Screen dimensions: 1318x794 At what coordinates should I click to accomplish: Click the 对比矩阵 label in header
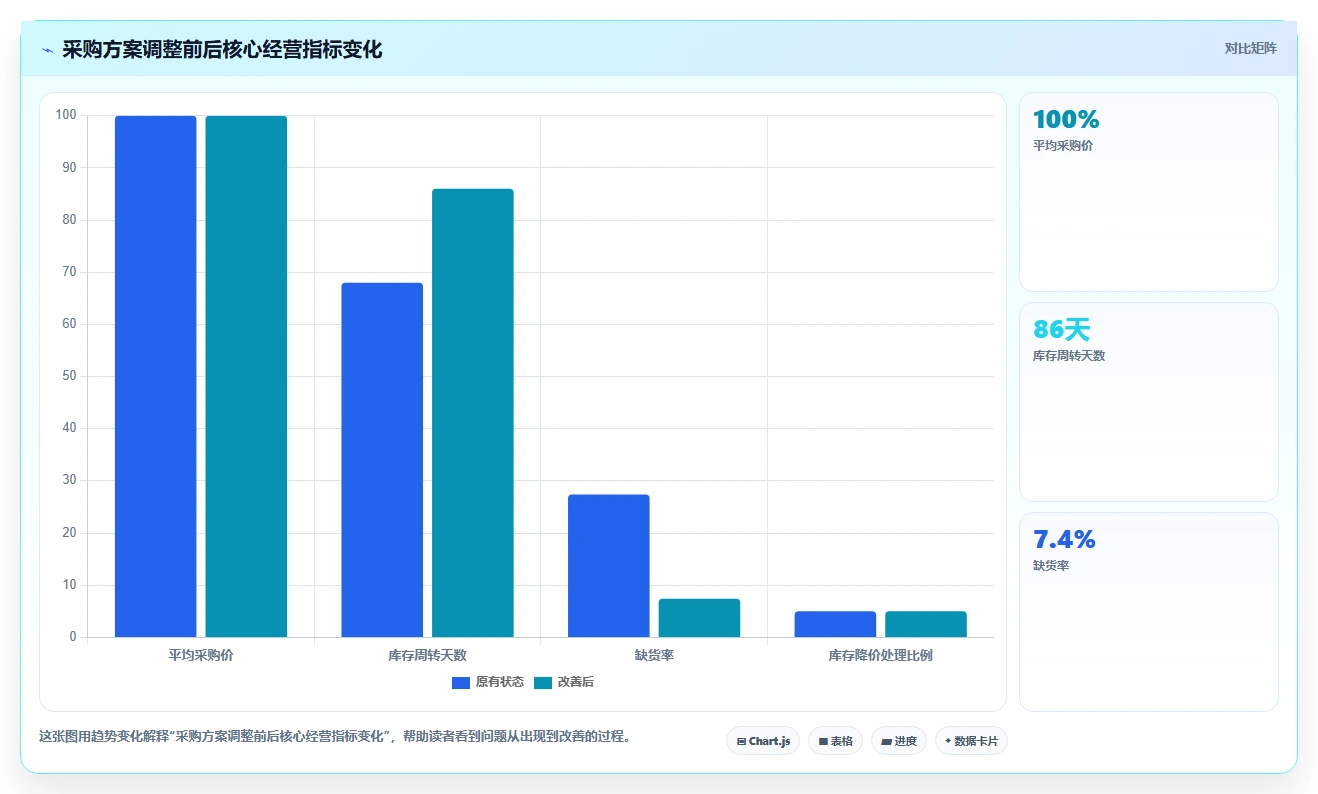tap(1250, 48)
